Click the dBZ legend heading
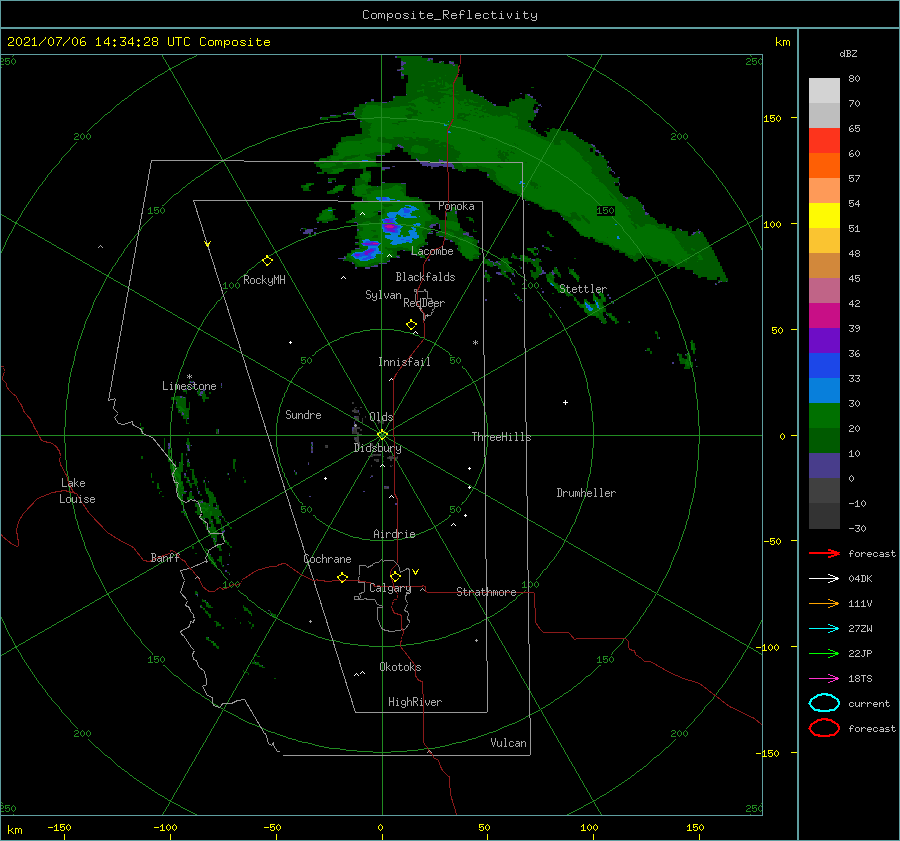Image resolution: width=900 pixels, height=841 pixels. (848, 53)
